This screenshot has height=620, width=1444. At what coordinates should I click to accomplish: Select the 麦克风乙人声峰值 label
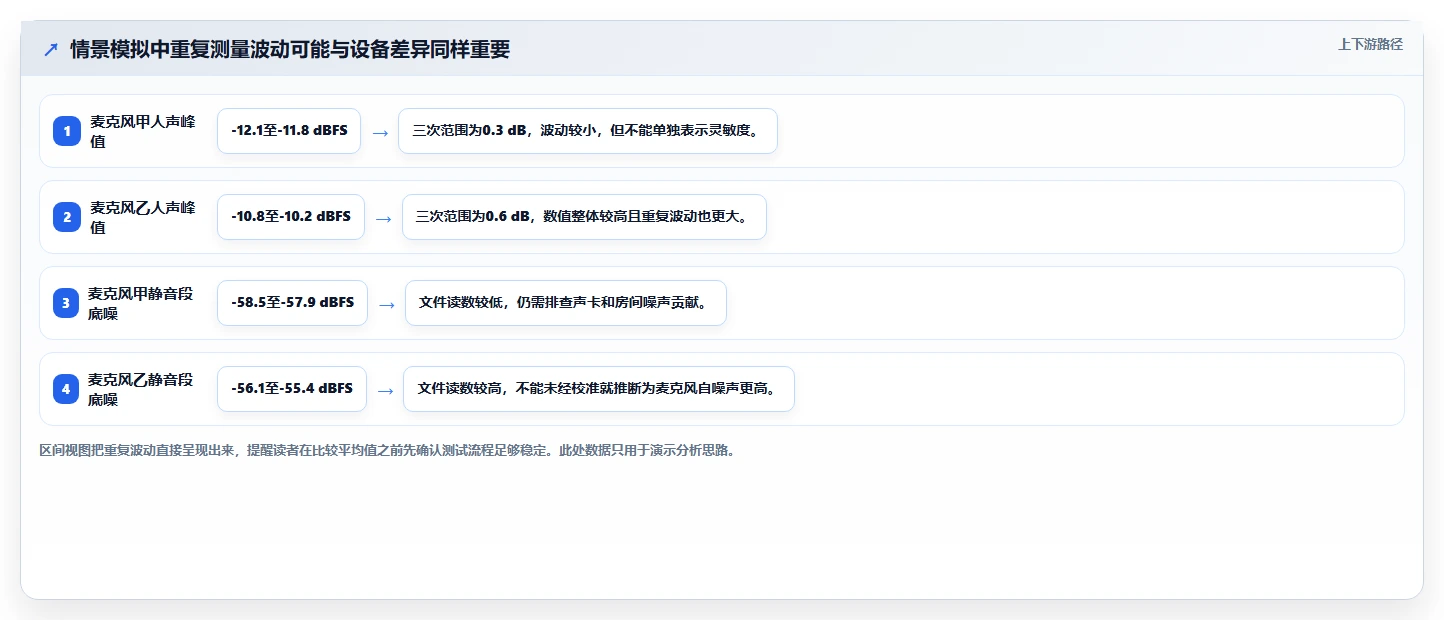click(143, 217)
